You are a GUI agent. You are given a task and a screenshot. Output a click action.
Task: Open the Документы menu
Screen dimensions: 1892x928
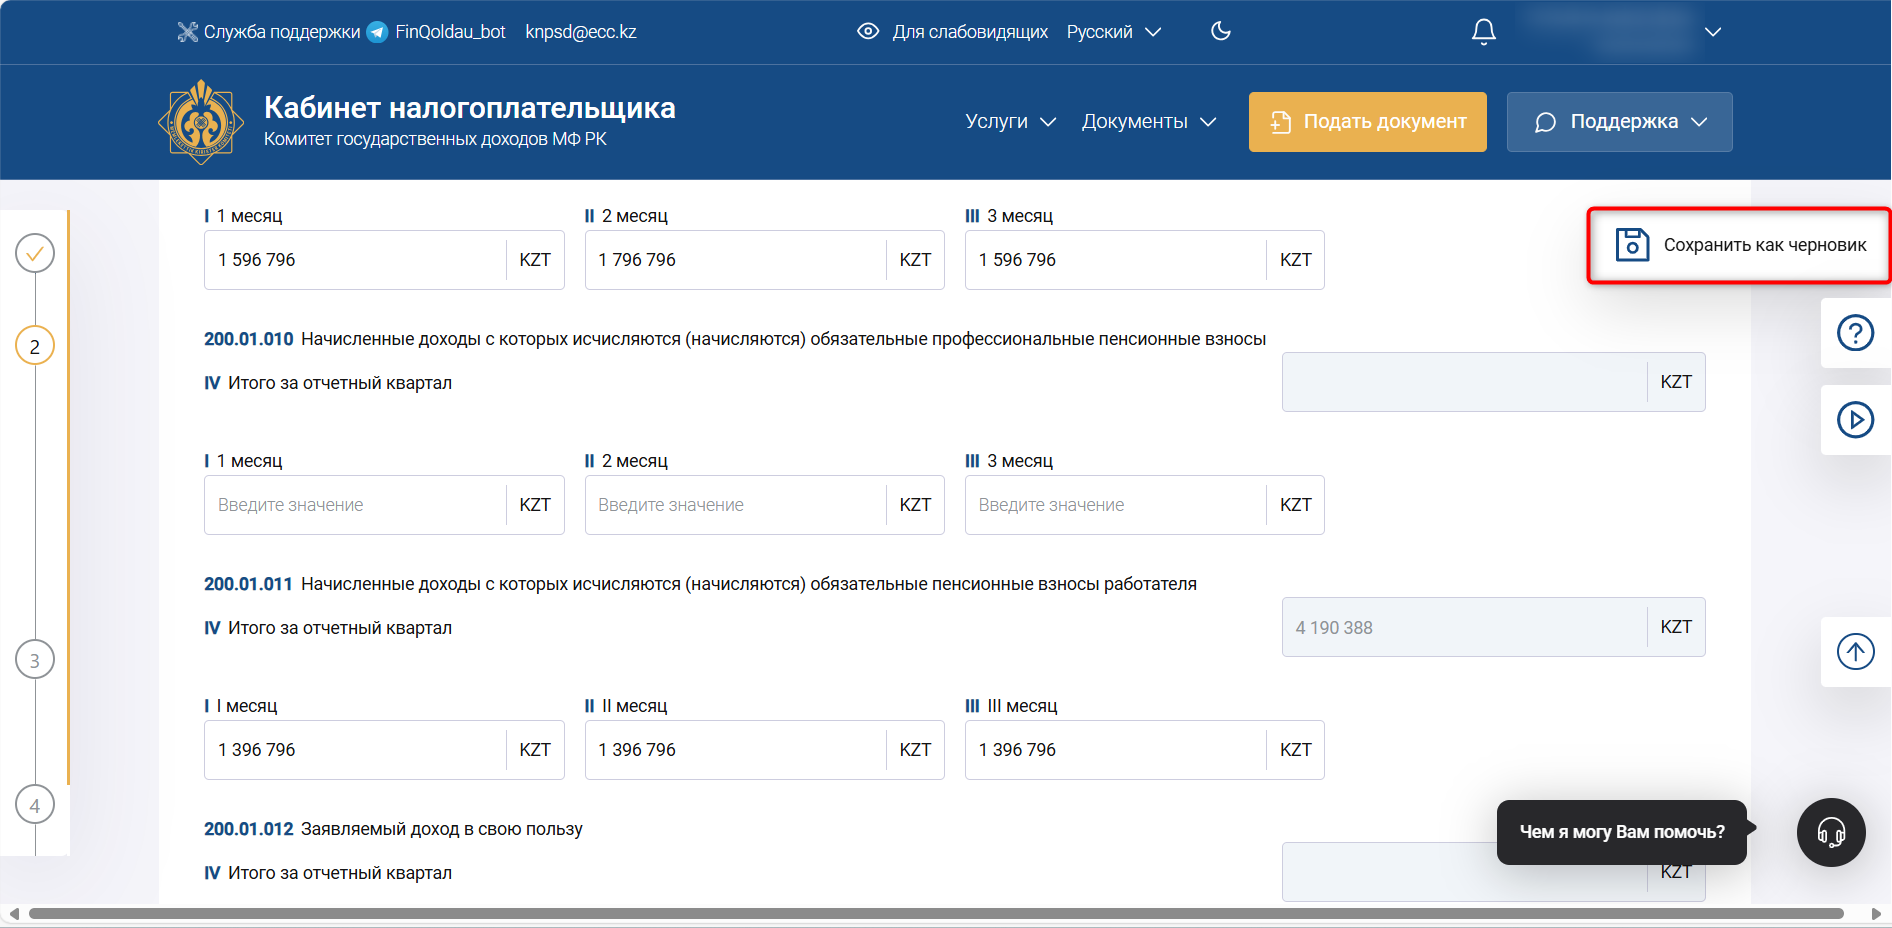point(1148,122)
